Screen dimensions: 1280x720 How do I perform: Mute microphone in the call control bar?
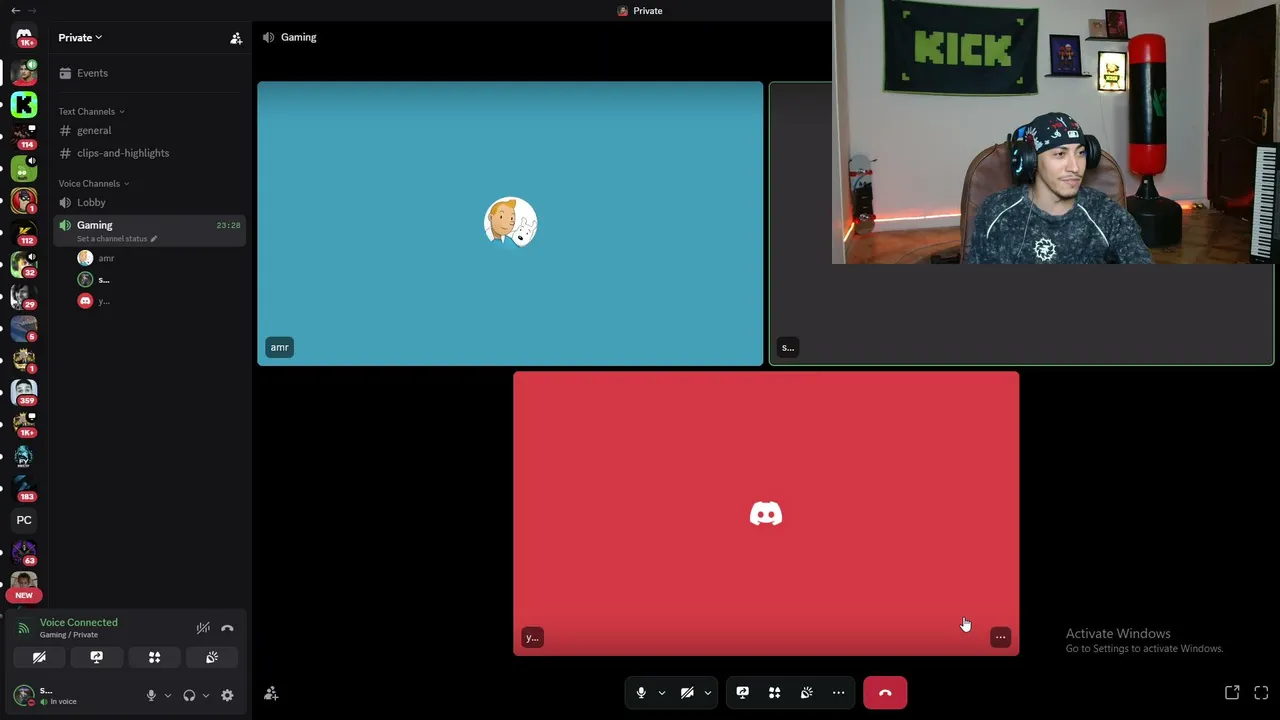point(641,693)
